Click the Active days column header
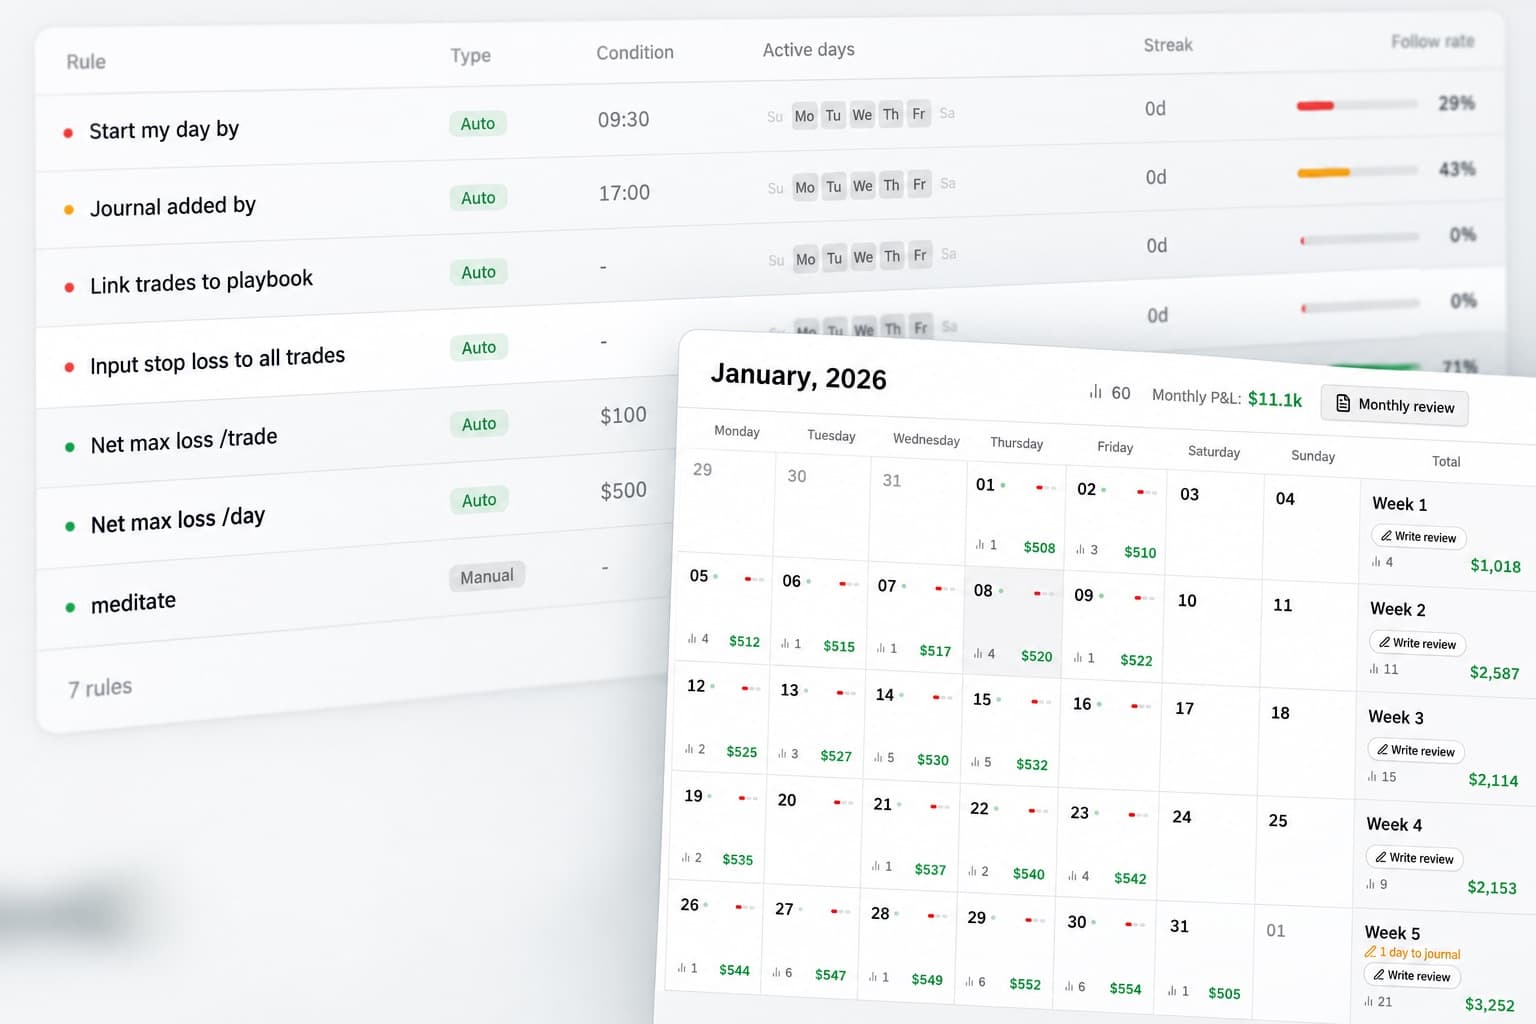 click(808, 49)
